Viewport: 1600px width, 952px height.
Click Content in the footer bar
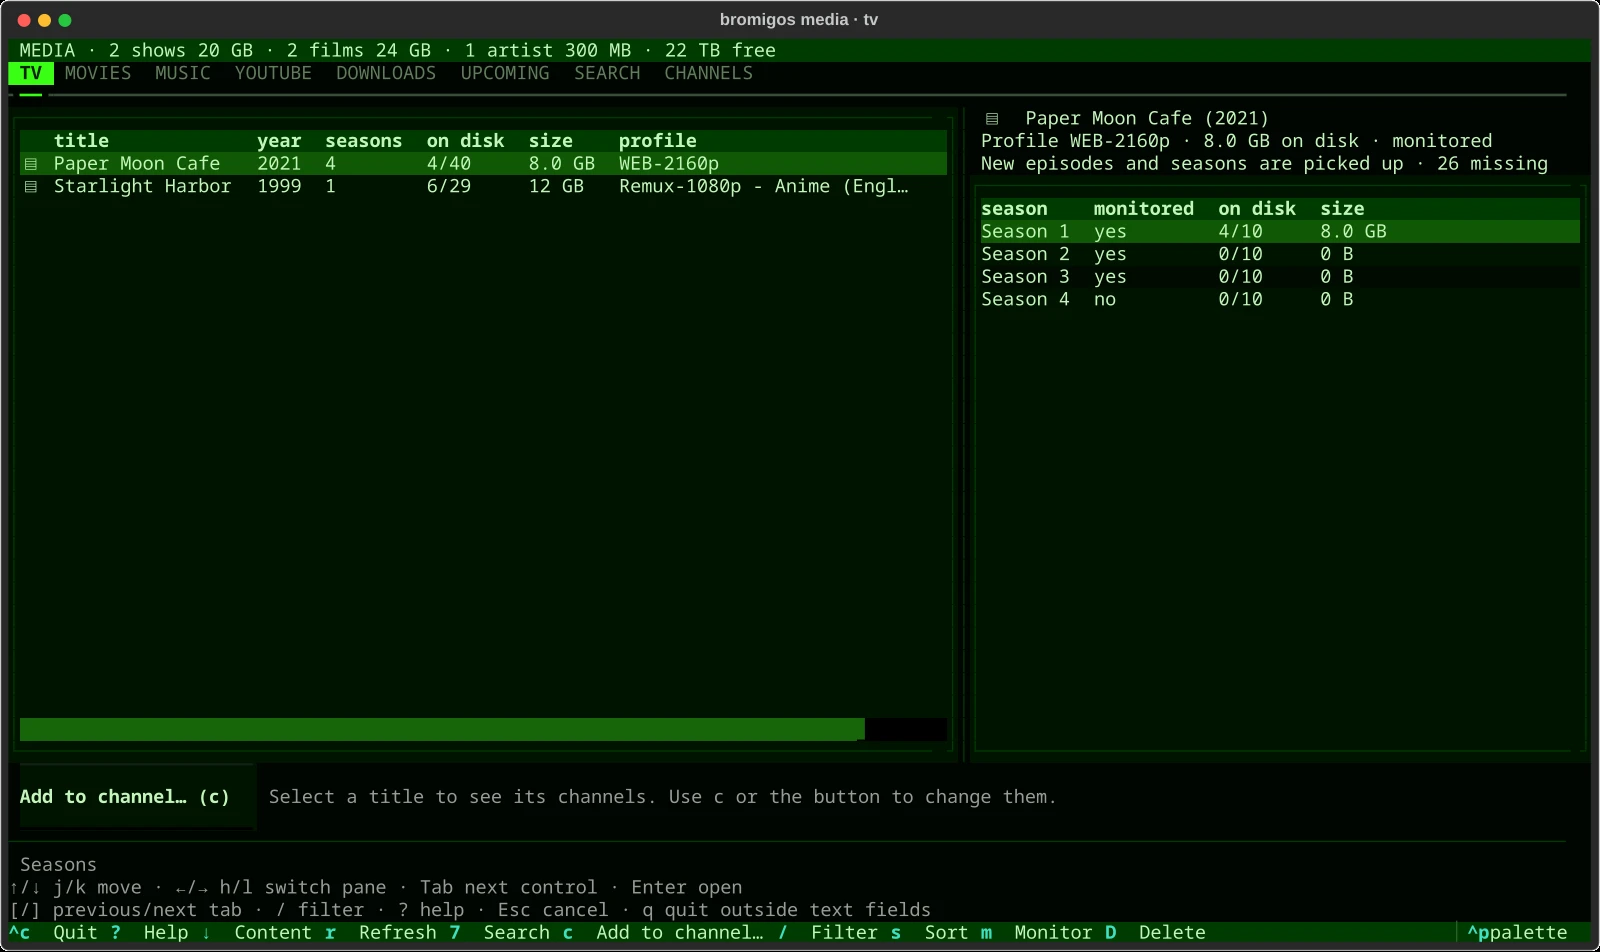[273, 933]
